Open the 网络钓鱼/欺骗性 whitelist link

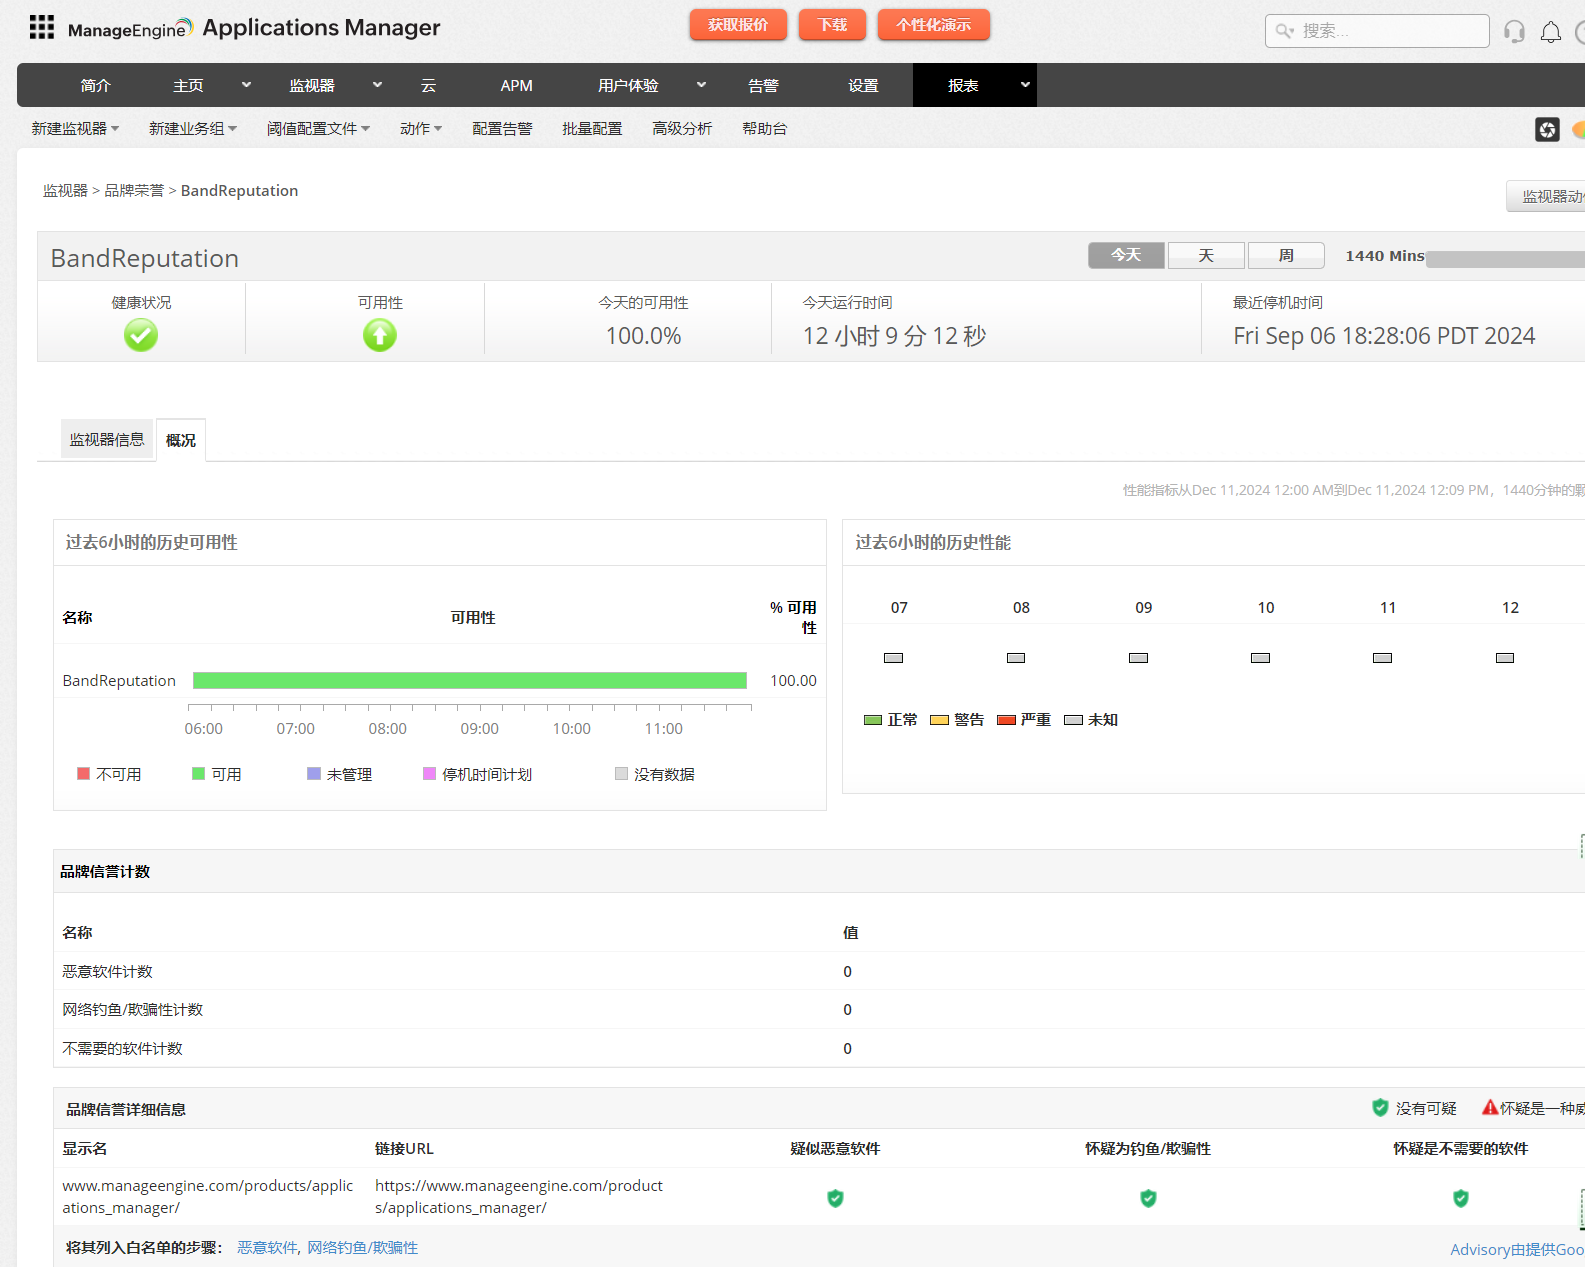coord(362,1248)
